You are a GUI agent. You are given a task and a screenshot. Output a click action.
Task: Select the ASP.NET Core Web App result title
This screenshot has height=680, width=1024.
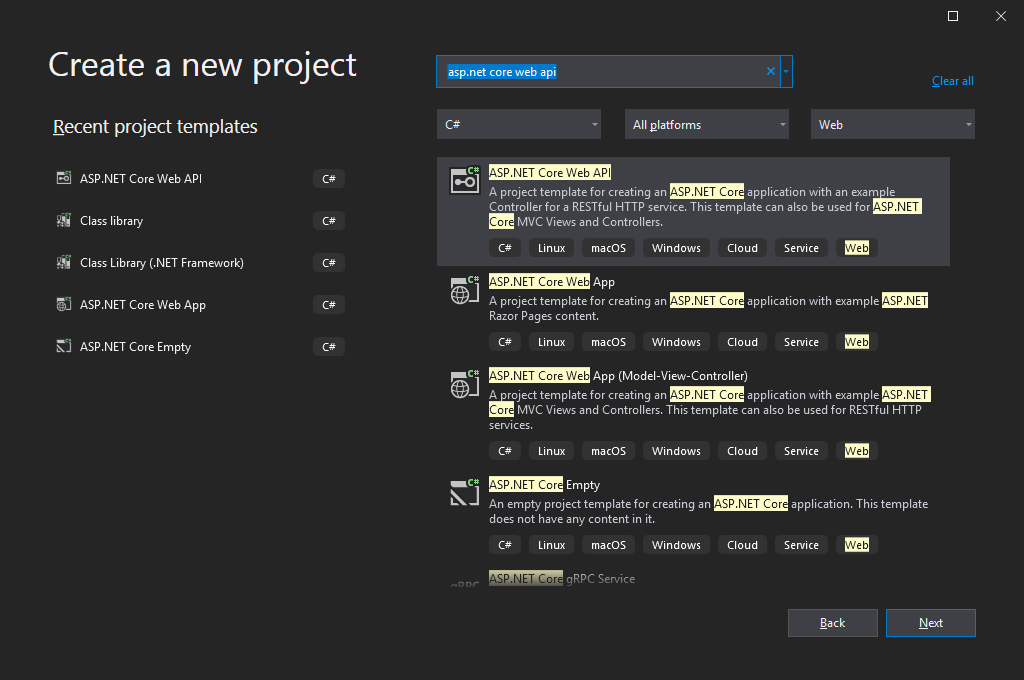click(x=552, y=282)
